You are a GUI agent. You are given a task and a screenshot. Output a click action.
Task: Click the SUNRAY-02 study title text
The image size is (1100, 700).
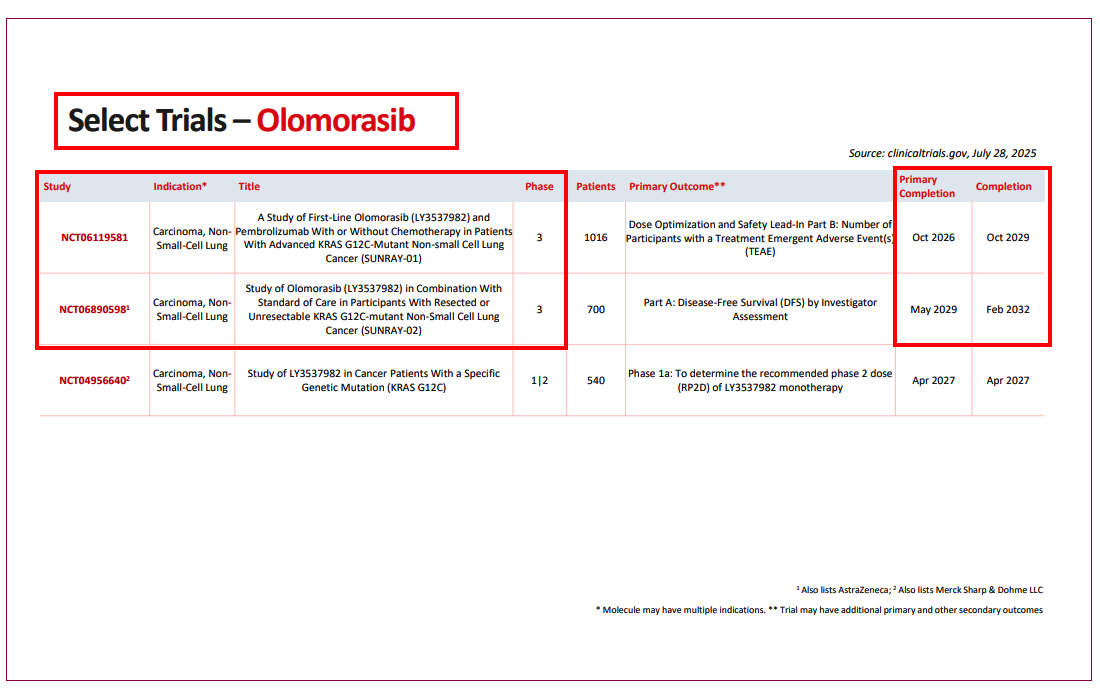pos(374,309)
